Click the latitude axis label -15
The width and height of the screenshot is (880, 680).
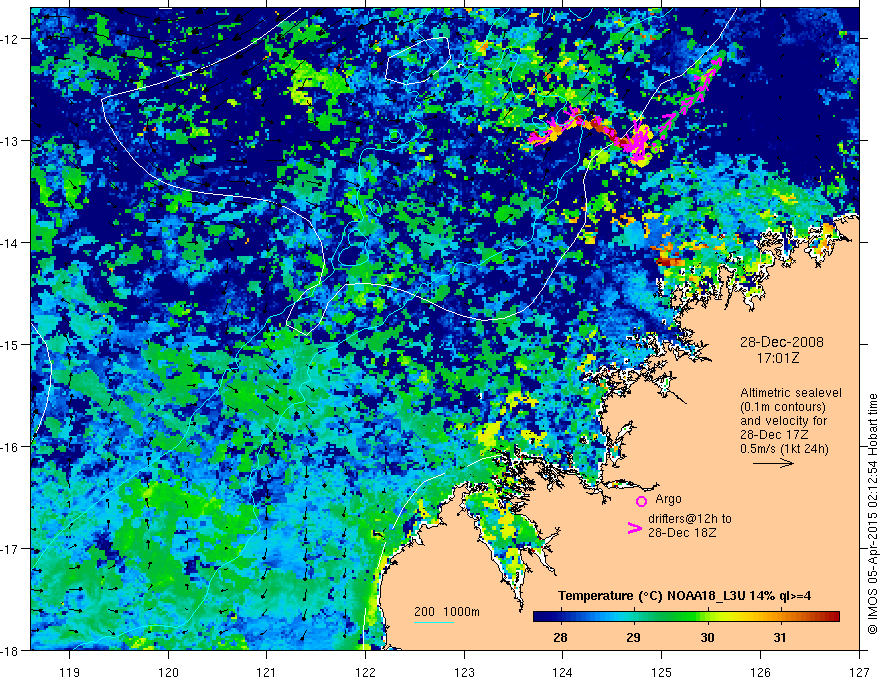coord(10,344)
